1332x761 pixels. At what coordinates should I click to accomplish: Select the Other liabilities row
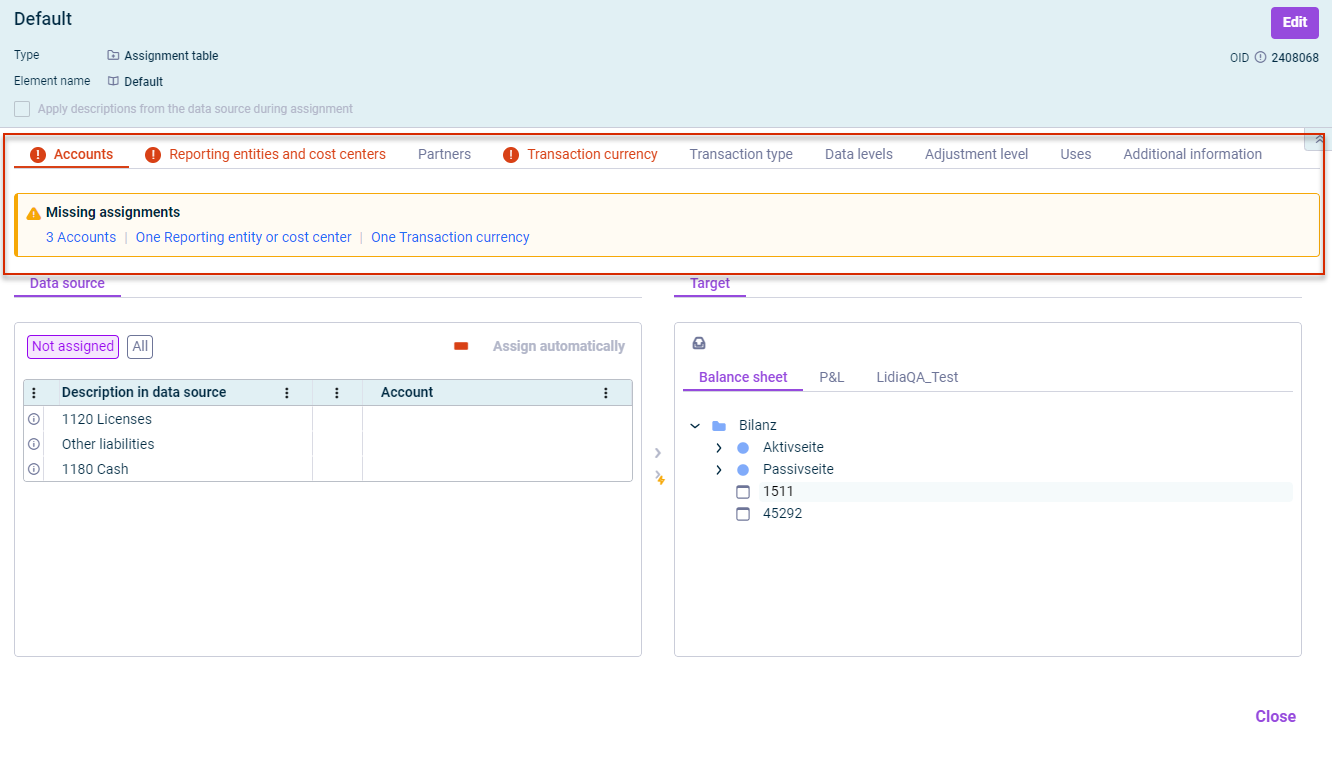(328, 444)
